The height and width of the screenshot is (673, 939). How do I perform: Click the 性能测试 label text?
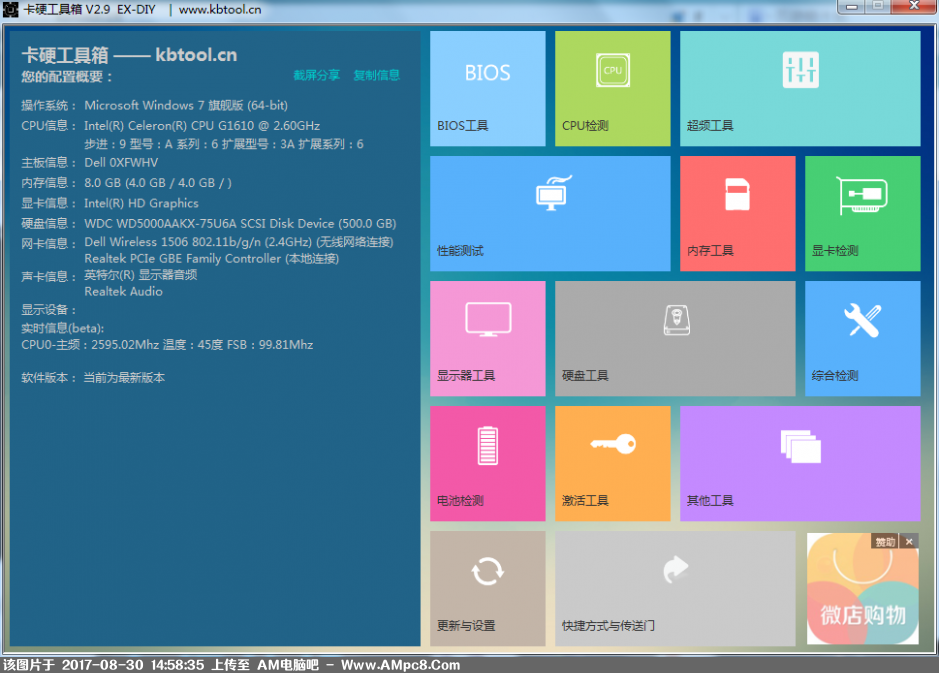pos(460,251)
